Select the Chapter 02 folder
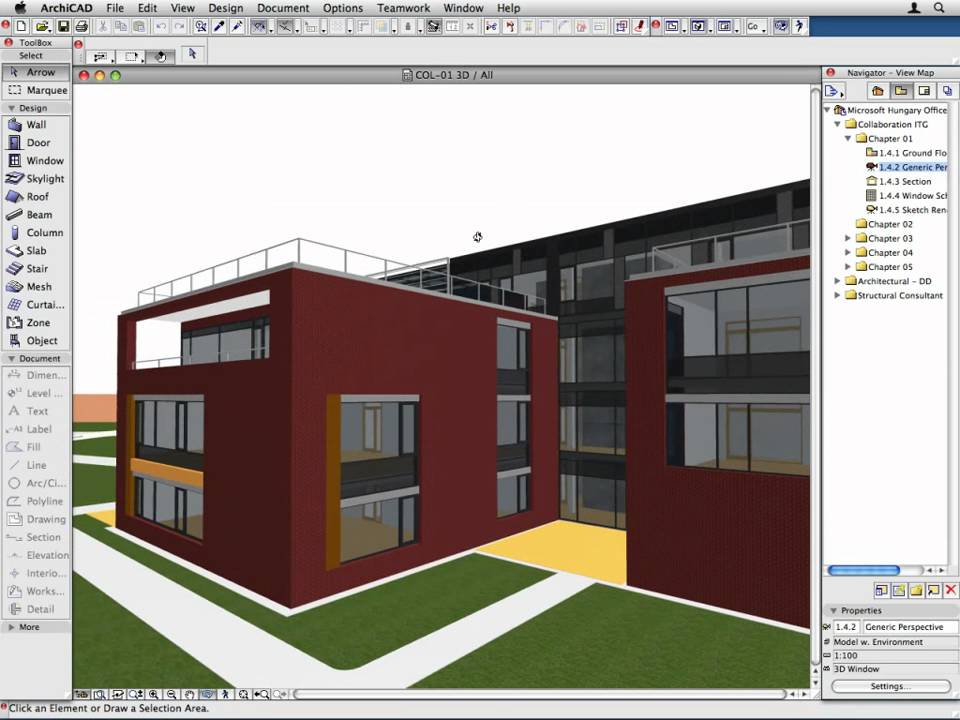960x720 pixels. click(x=884, y=224)
